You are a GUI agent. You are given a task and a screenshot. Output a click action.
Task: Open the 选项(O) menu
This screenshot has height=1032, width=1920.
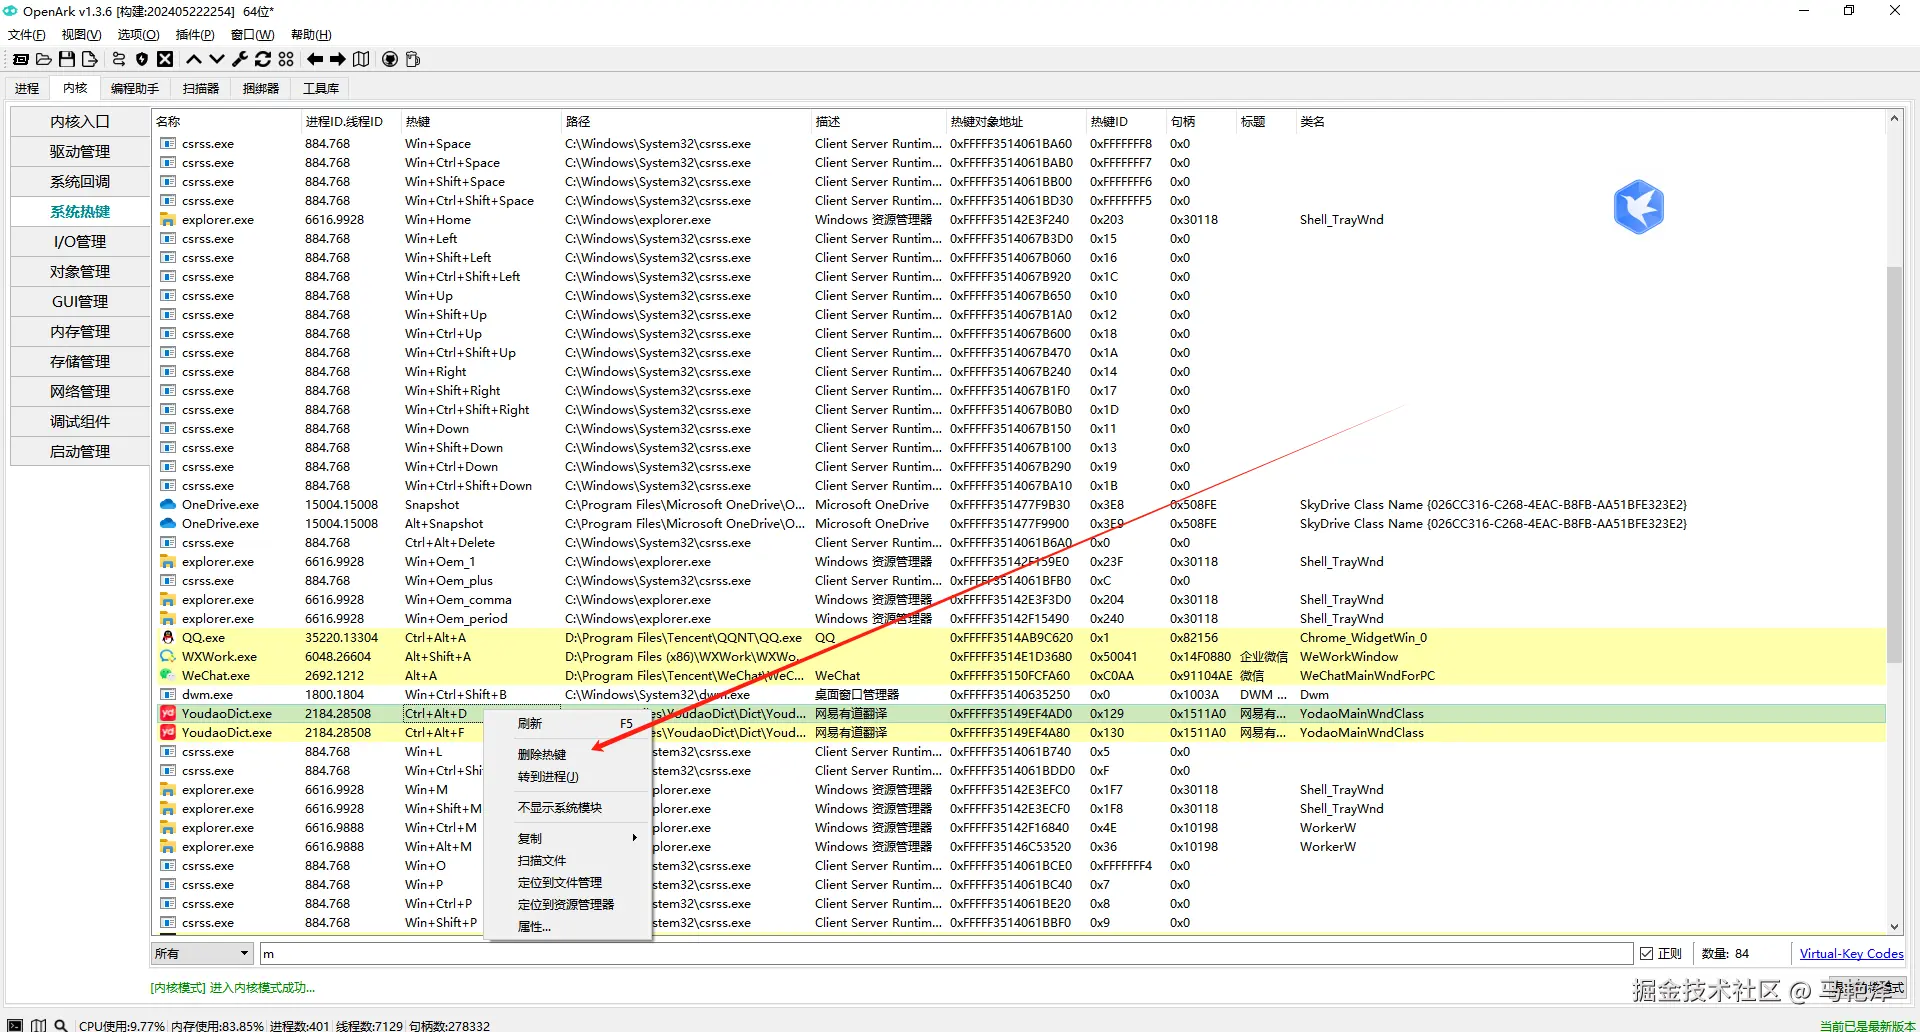pyautogui.click(x=139, y=35)
